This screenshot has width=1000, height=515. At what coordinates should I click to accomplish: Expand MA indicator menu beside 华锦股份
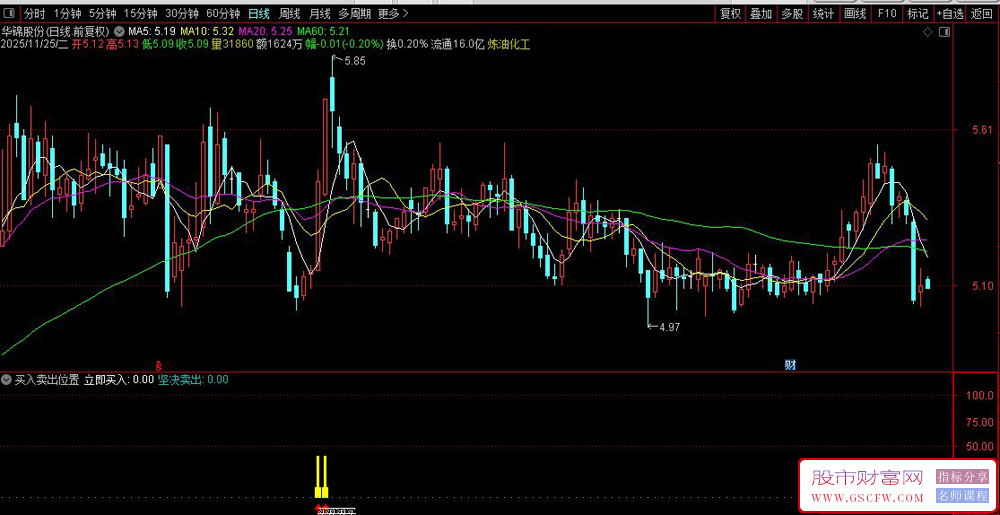click(x=119, y=31)
